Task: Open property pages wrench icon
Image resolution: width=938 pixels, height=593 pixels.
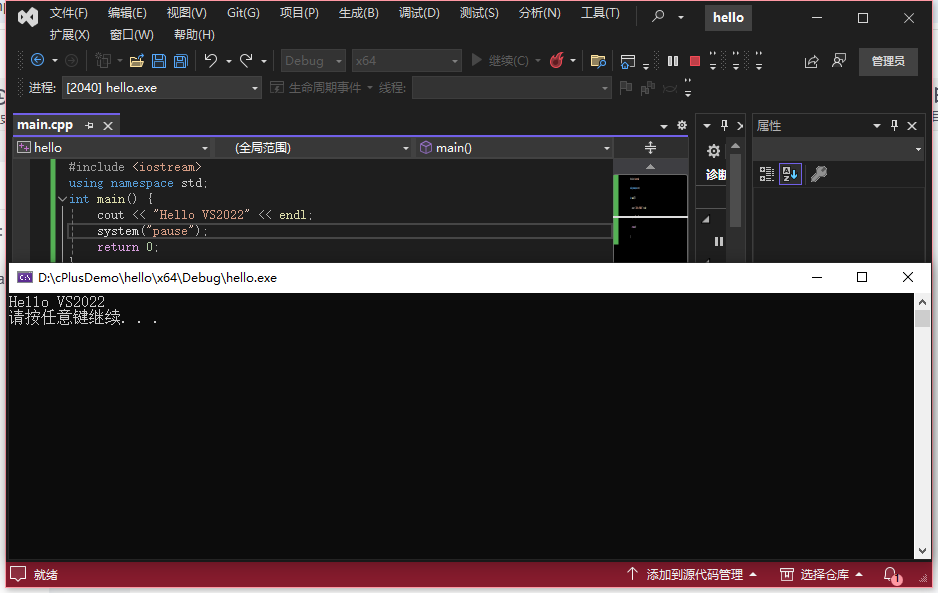Action: tap(818, 174)
